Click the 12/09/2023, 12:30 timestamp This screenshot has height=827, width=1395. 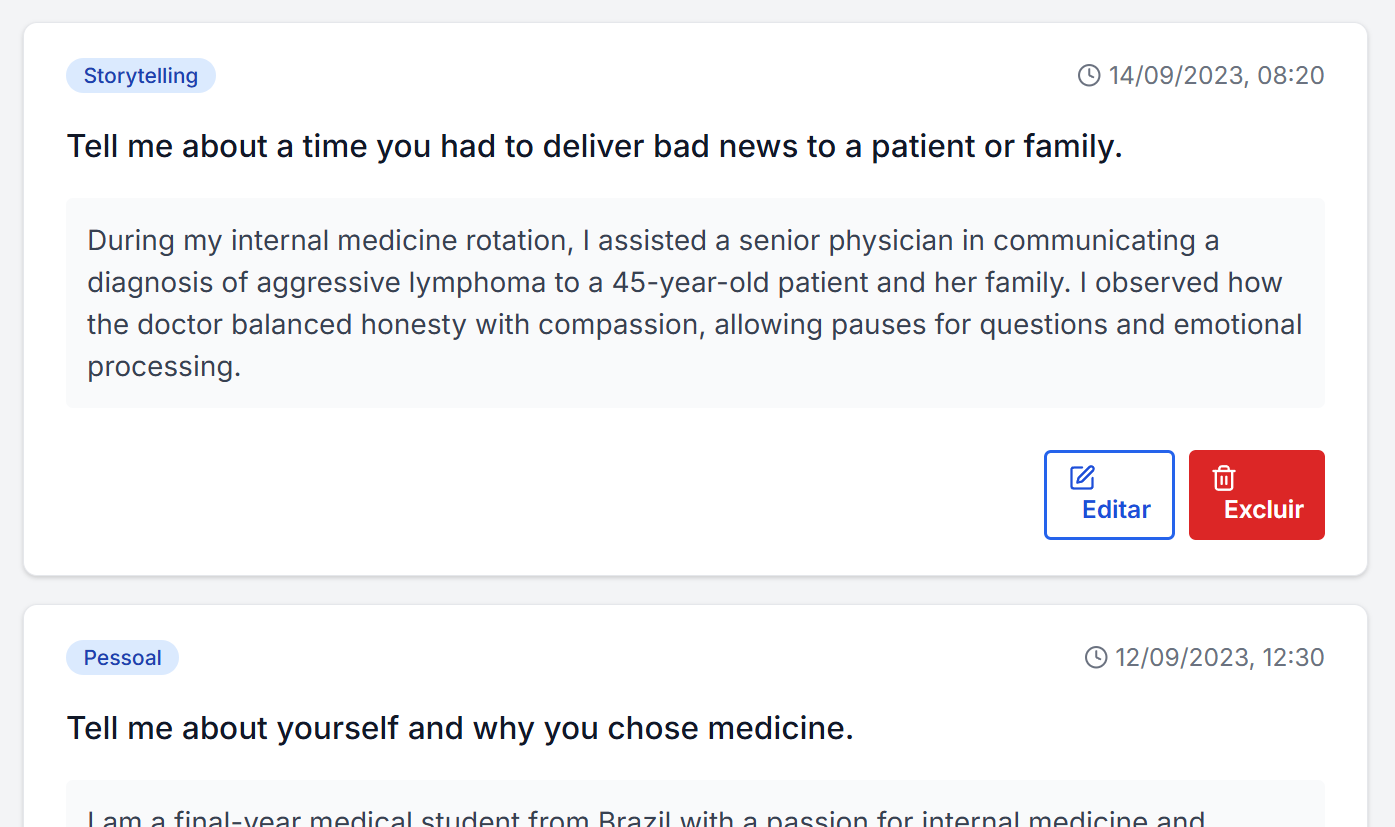[1219, 657]
